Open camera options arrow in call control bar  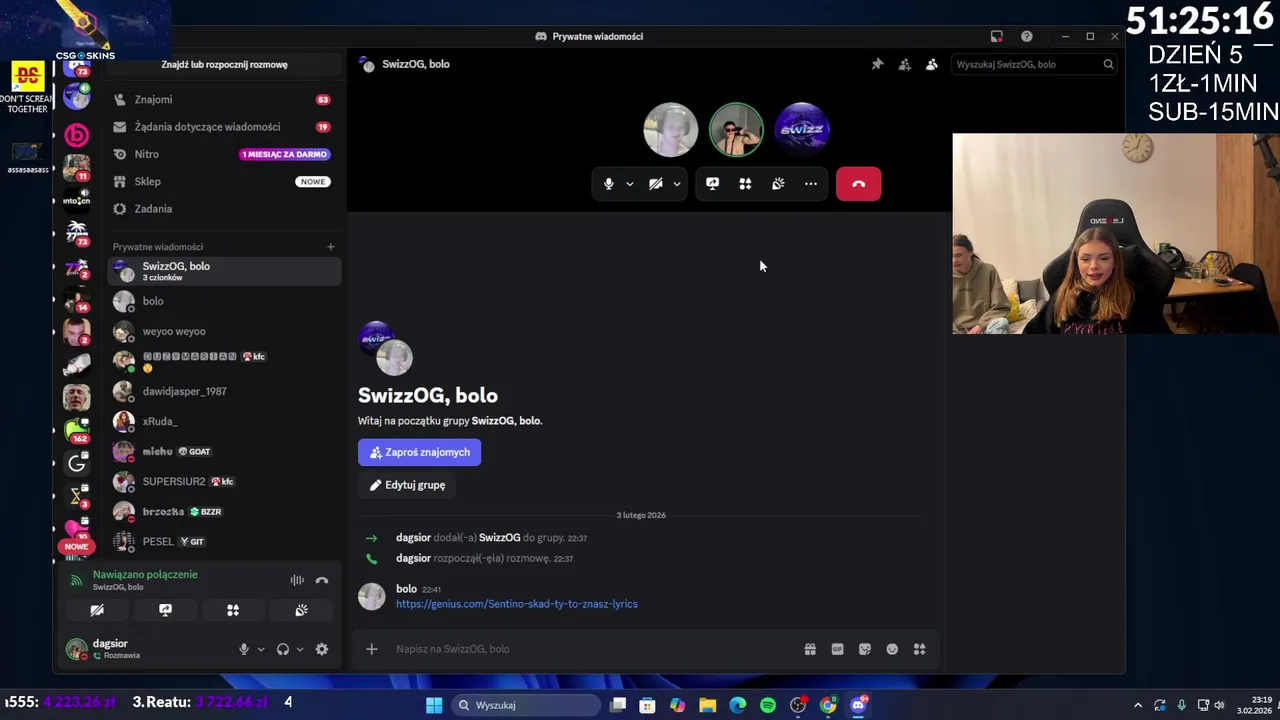(x=677, y=184)
